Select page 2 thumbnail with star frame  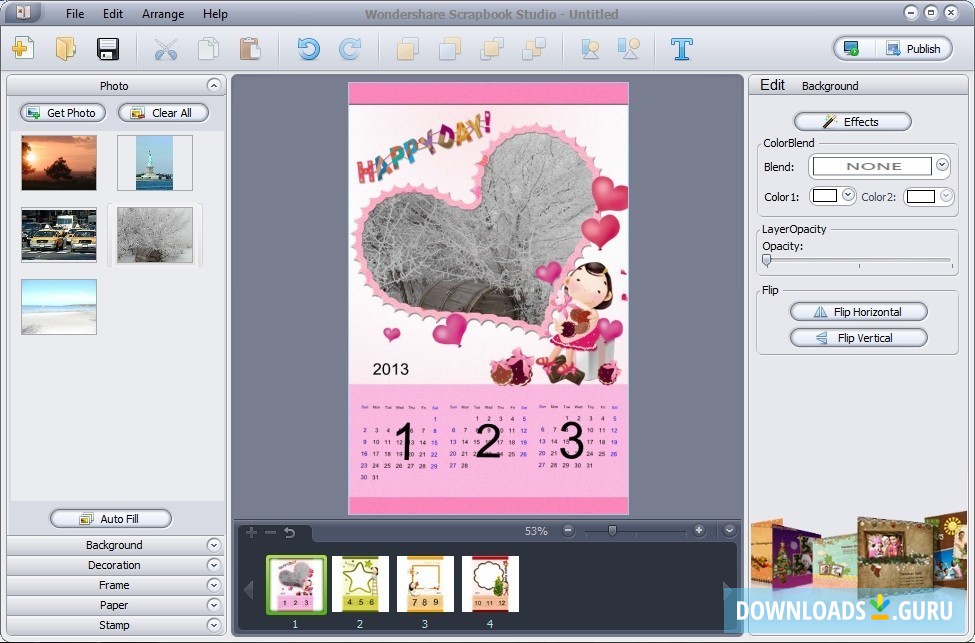click(360, 584)
